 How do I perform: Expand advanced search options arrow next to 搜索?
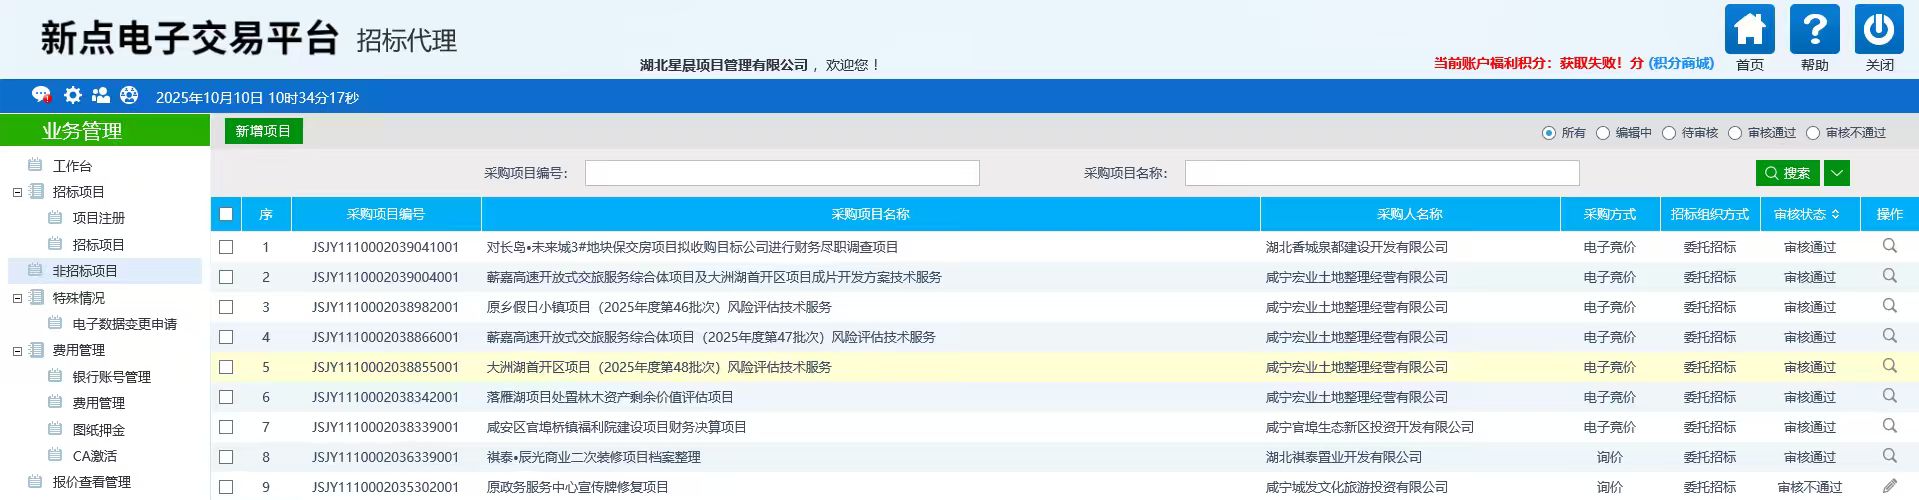tap(1837, 173)
